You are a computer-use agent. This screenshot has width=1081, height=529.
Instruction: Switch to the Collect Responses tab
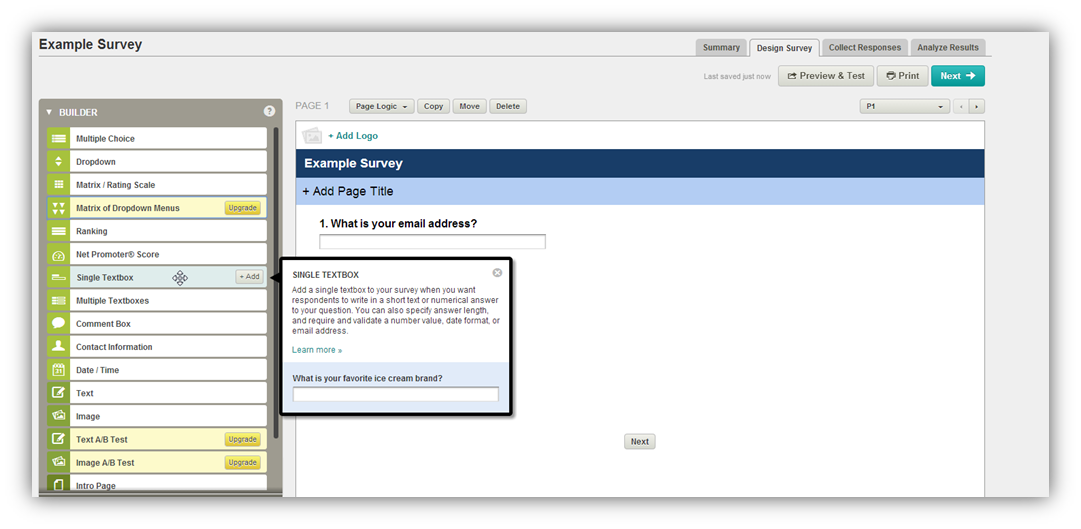pos(865,48)
